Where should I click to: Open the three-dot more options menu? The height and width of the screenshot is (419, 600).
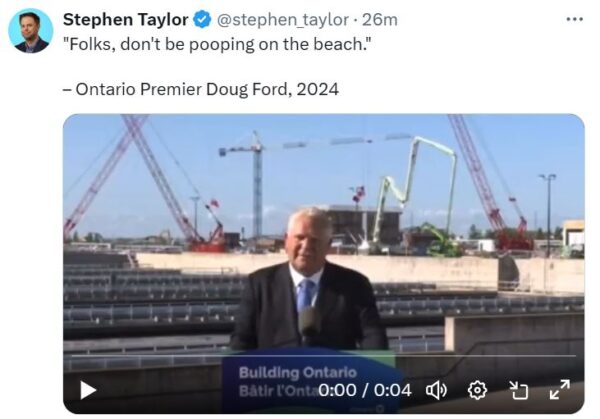click(x=574, y=19)
